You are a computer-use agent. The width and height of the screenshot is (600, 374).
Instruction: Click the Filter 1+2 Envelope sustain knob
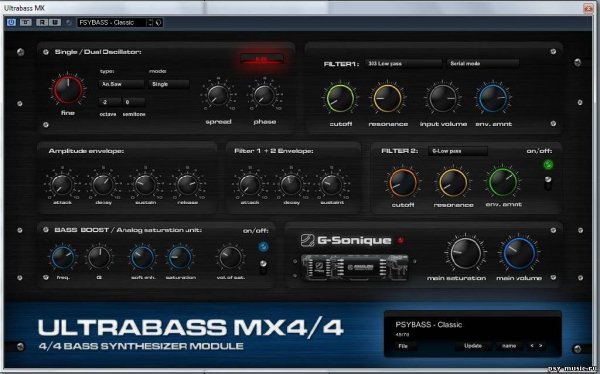[x=332, y=185]
